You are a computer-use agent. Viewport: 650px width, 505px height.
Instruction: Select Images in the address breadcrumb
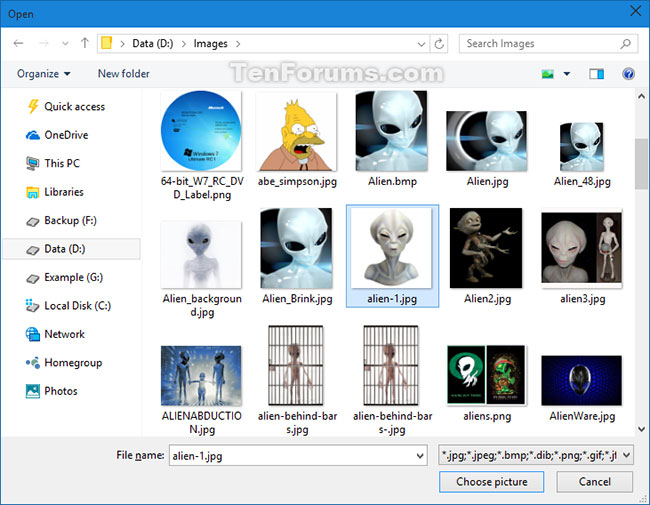[210, 44]
